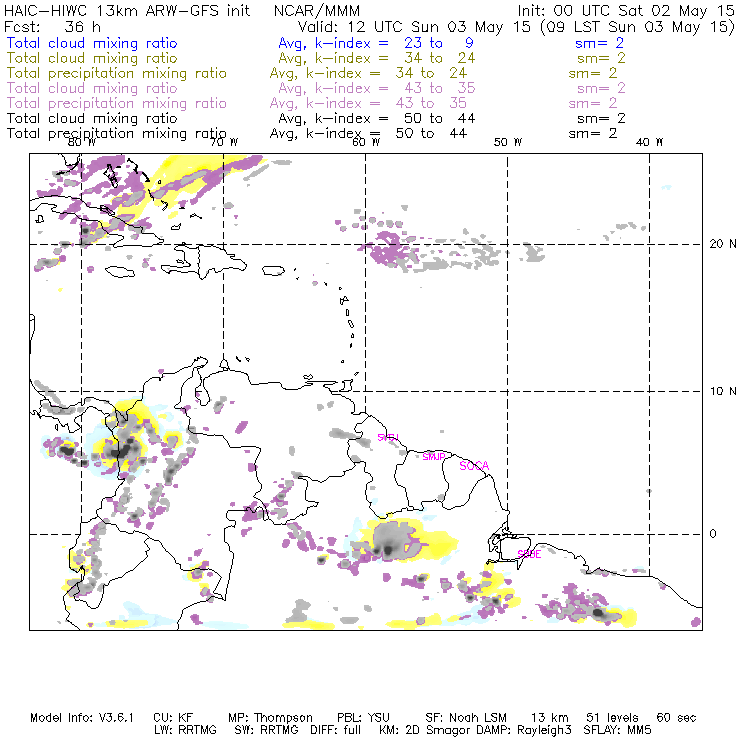
Task: Click the black Total precipitation mixing ratio legend line
Action: point(117,134)
